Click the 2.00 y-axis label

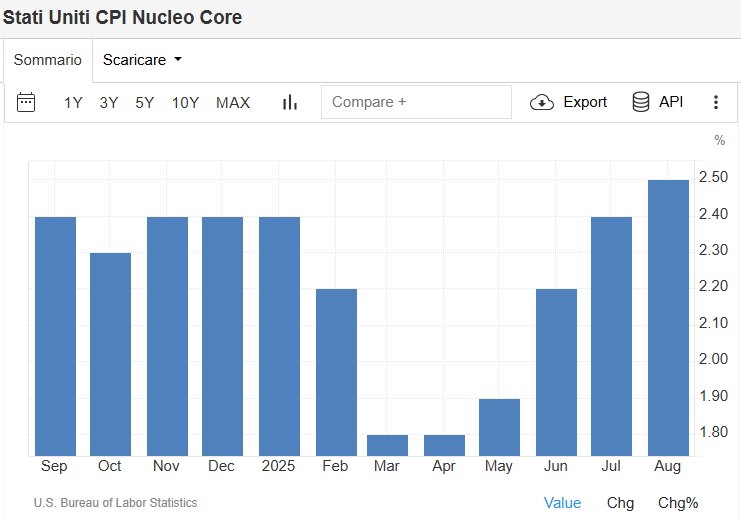tap(713, 359)
